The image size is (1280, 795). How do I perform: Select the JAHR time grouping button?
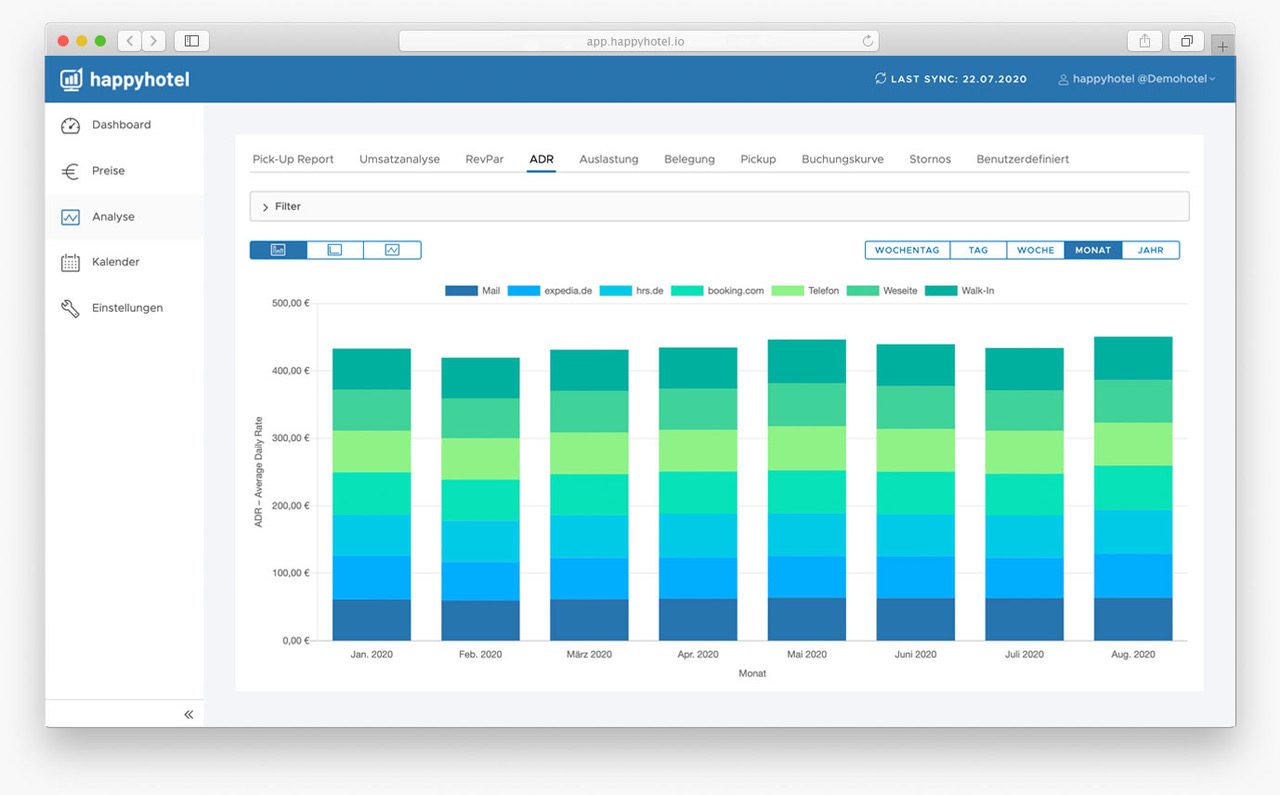(x=1150, y=250)
